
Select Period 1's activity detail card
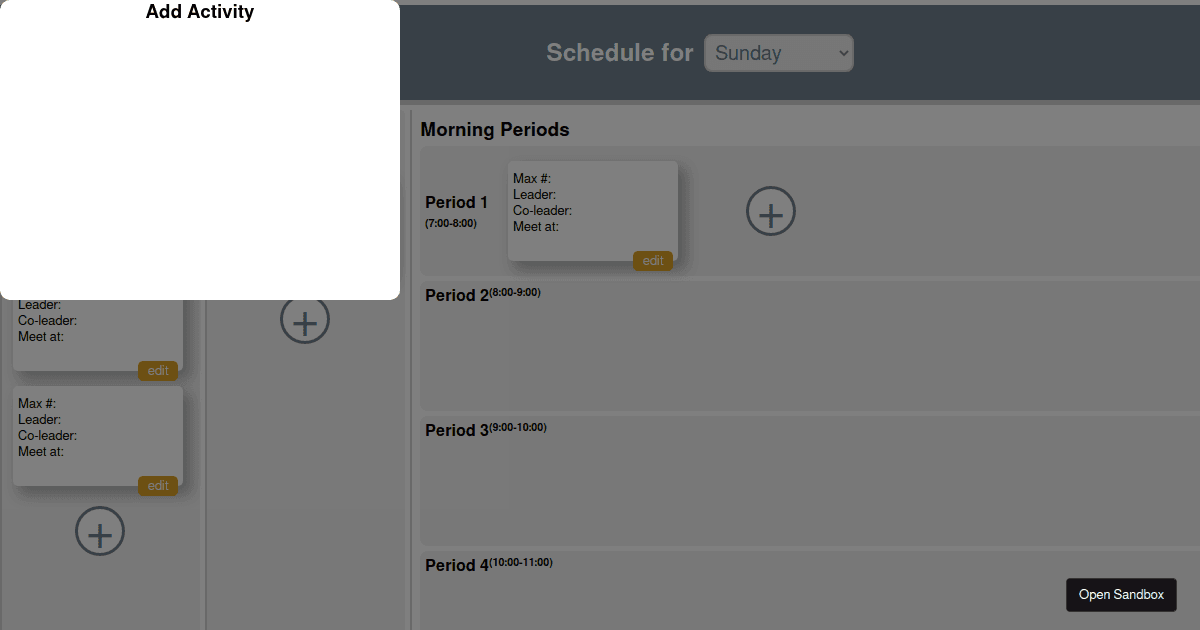tap(592, 210)
